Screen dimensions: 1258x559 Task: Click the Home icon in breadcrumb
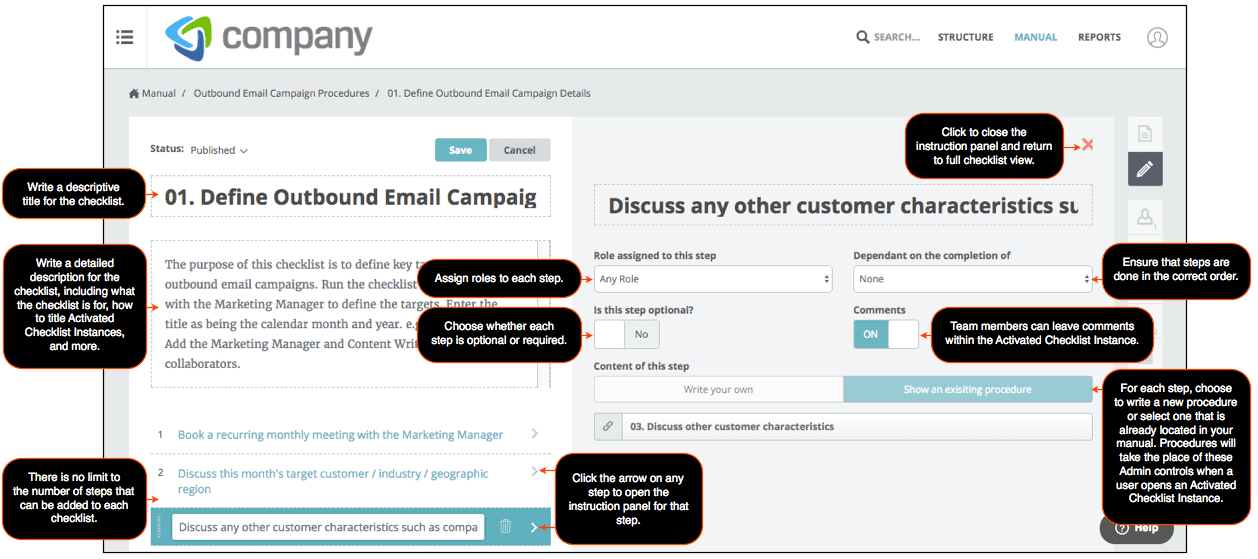(134, 94)
